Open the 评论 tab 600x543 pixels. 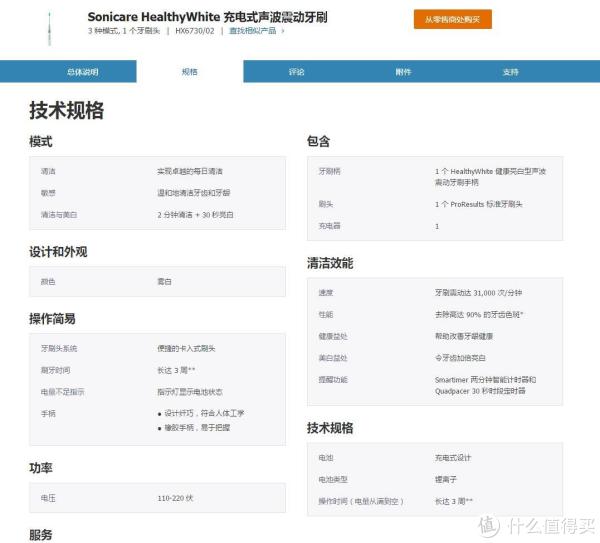296,72
